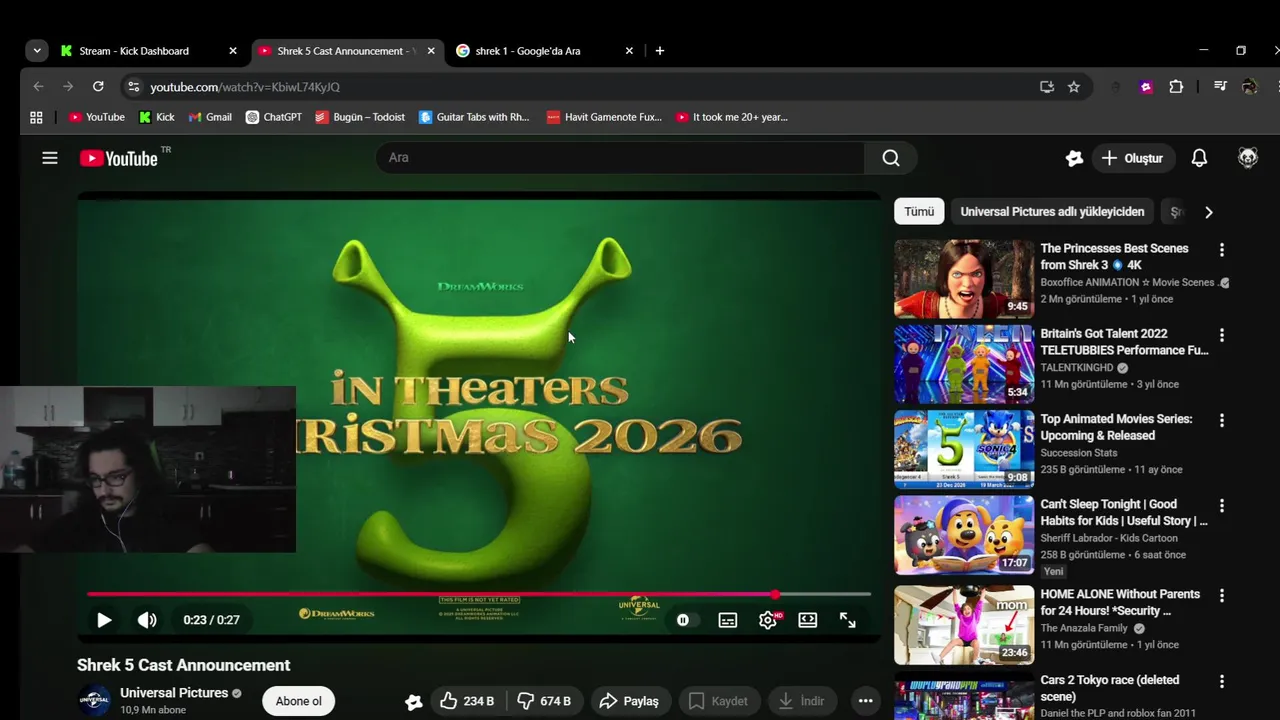Open Gmail bookmark
This screenshot has width=1280, height=720.
pos(210,117)
